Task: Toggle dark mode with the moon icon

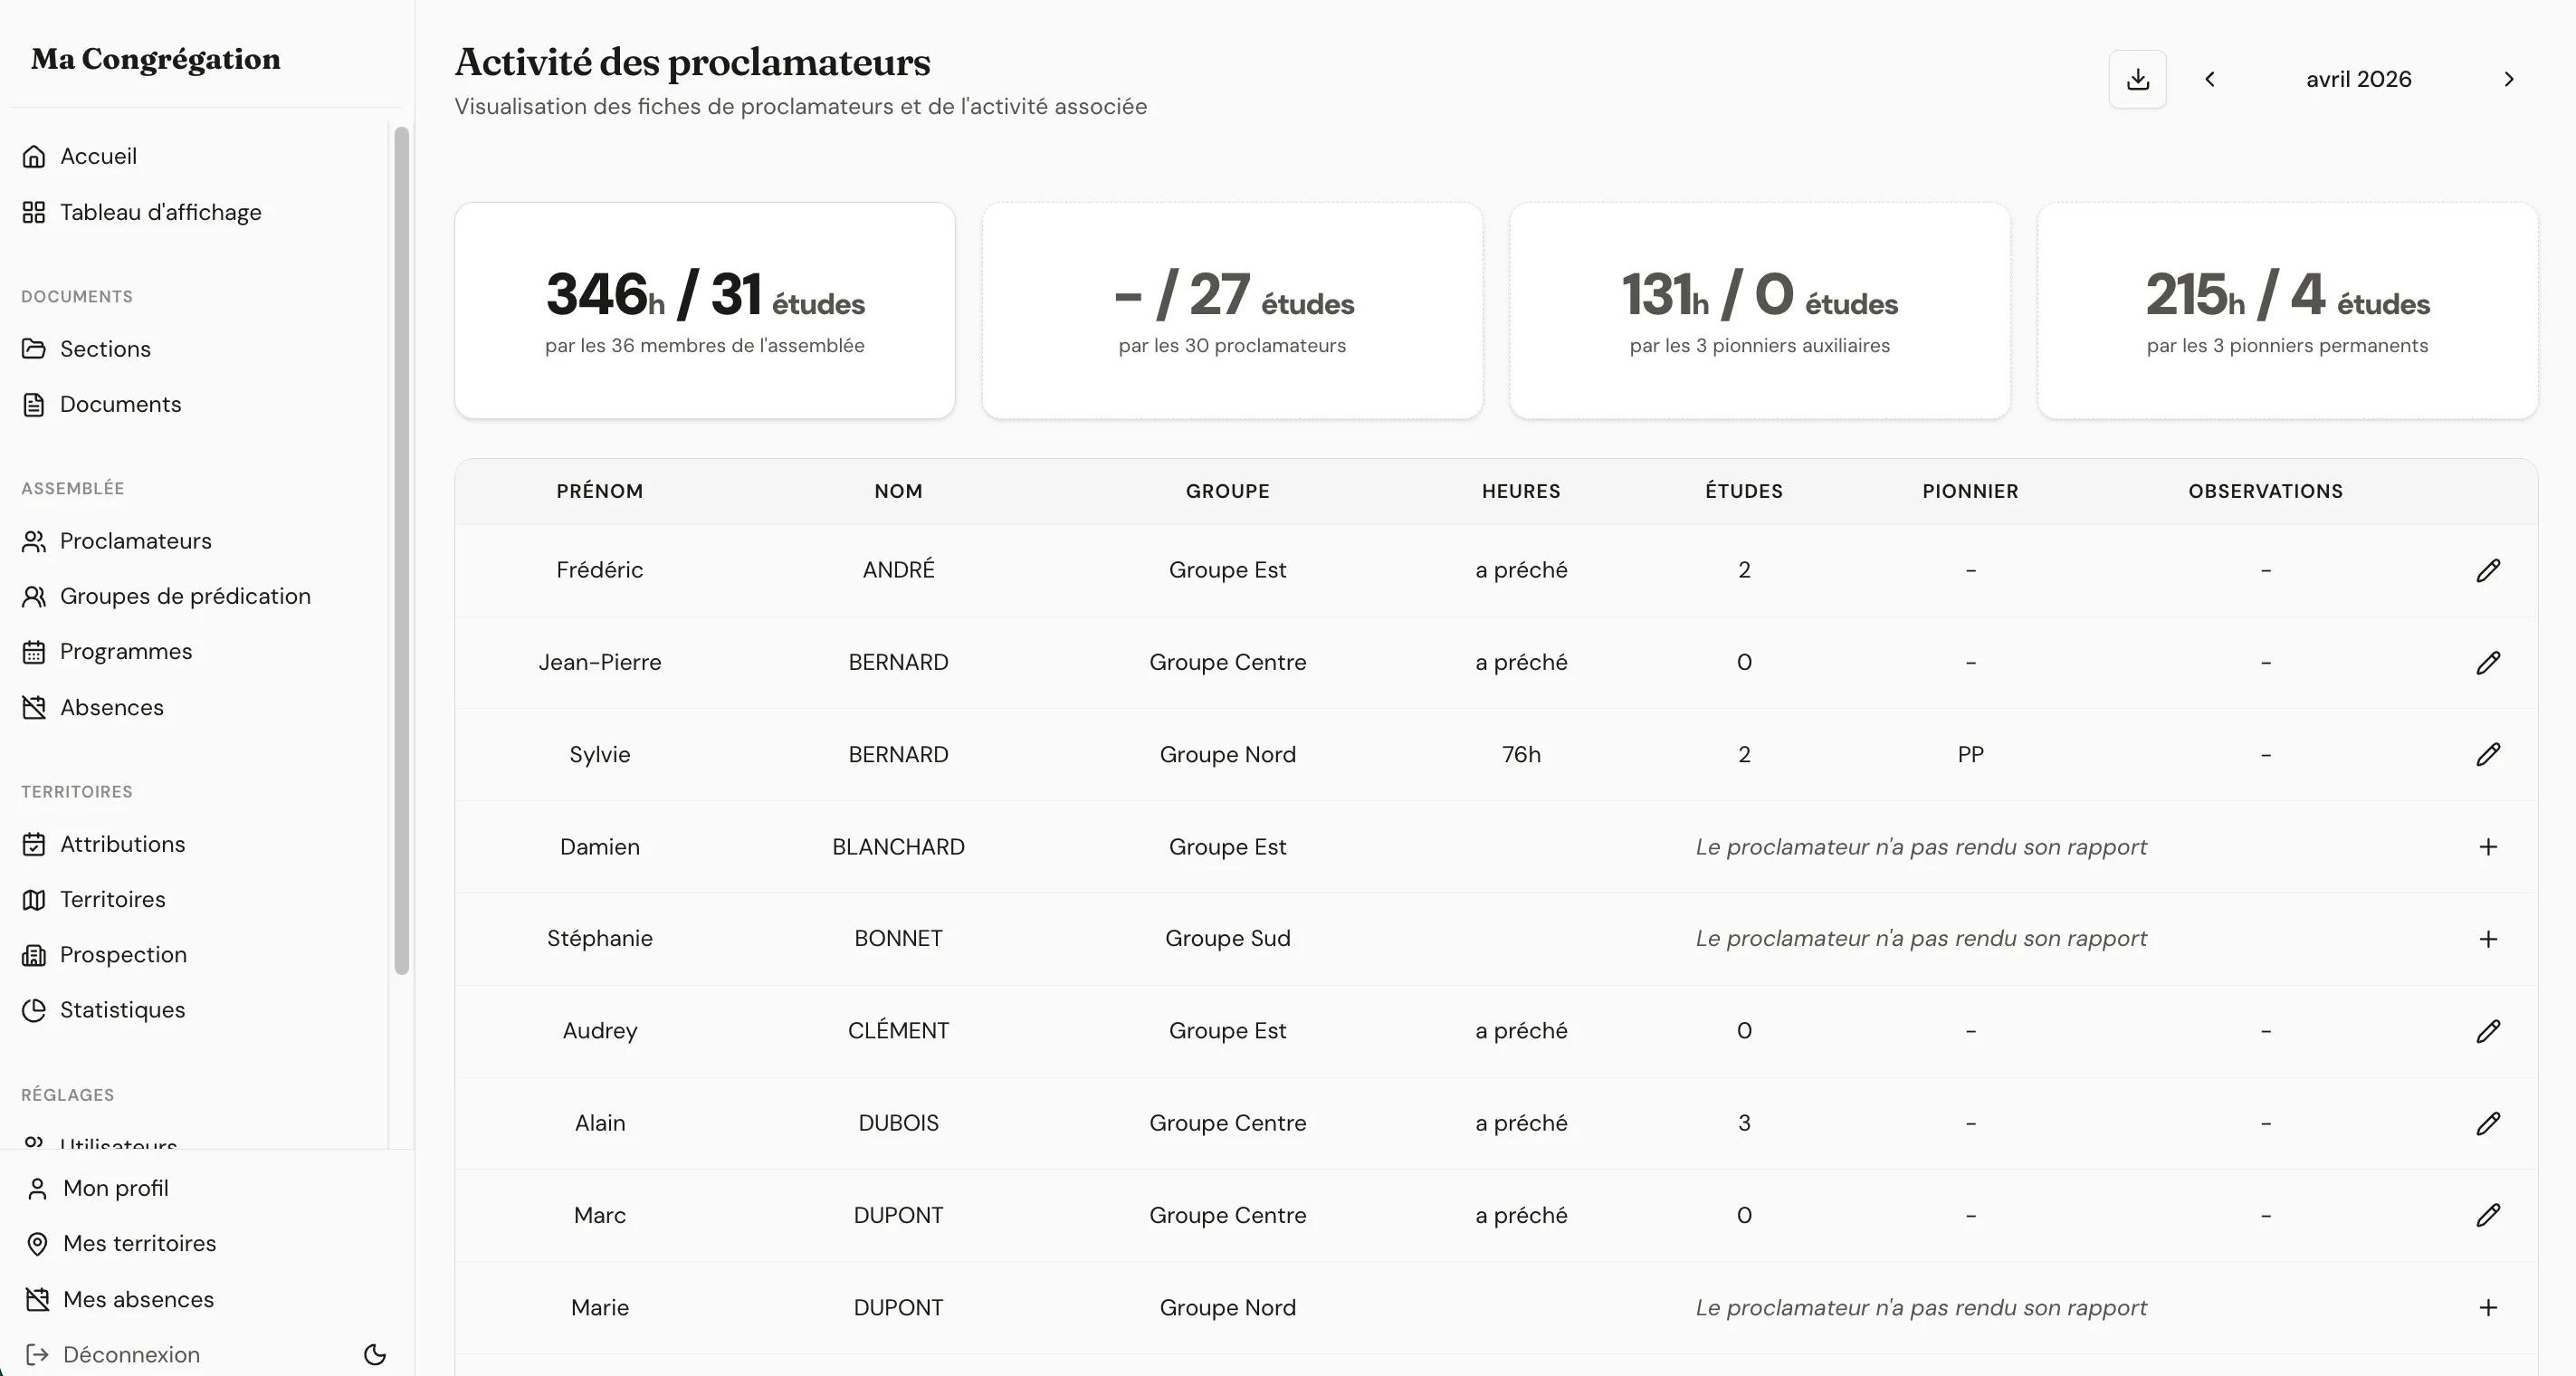Action: pyautogui.click(x=374, y=1354)
